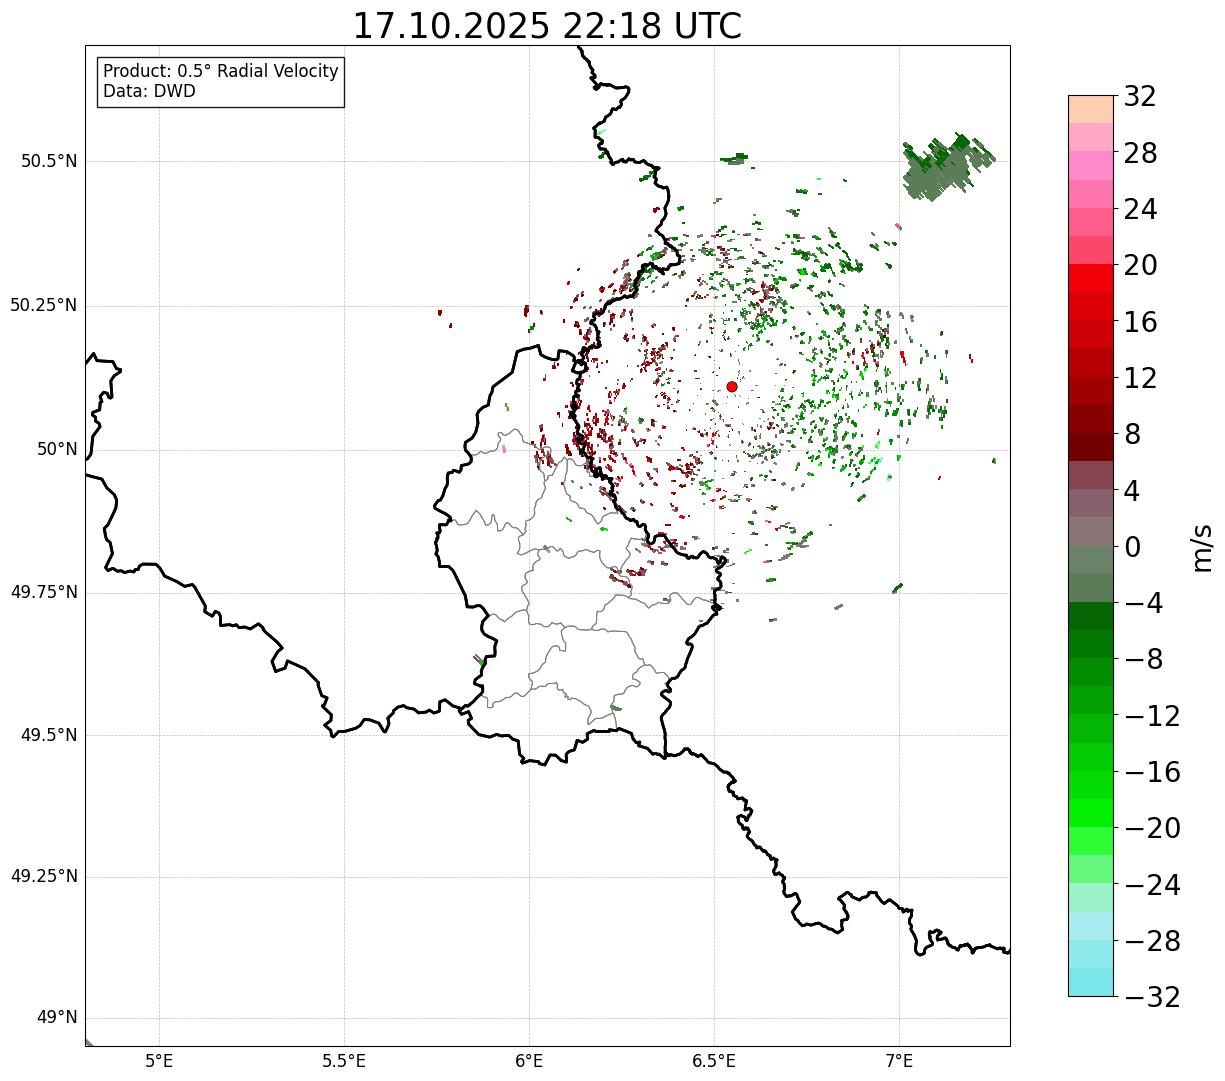Screen dimensions: 1225x1081
Task: Pick the dark green segment −4 to −6 m/s
Action: [x=1090, y=617]
